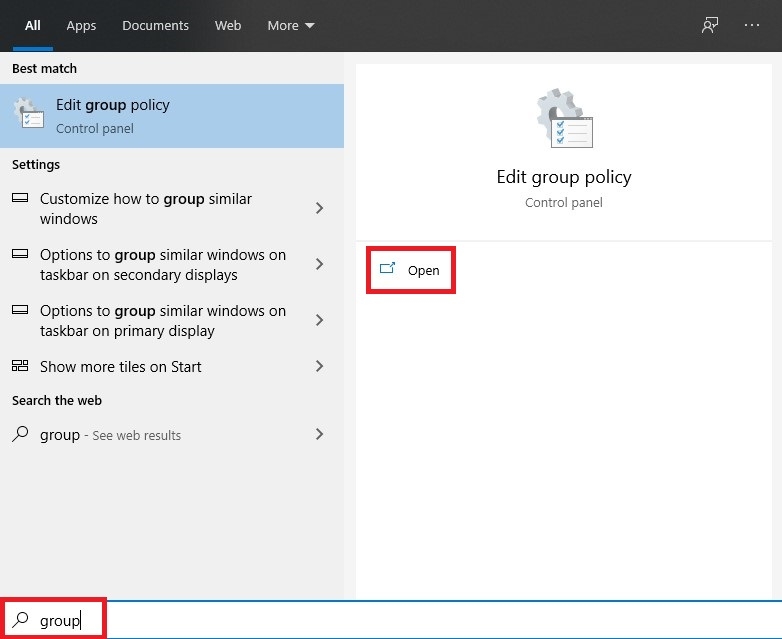Switch to the Documents tab

pos(155,25)
